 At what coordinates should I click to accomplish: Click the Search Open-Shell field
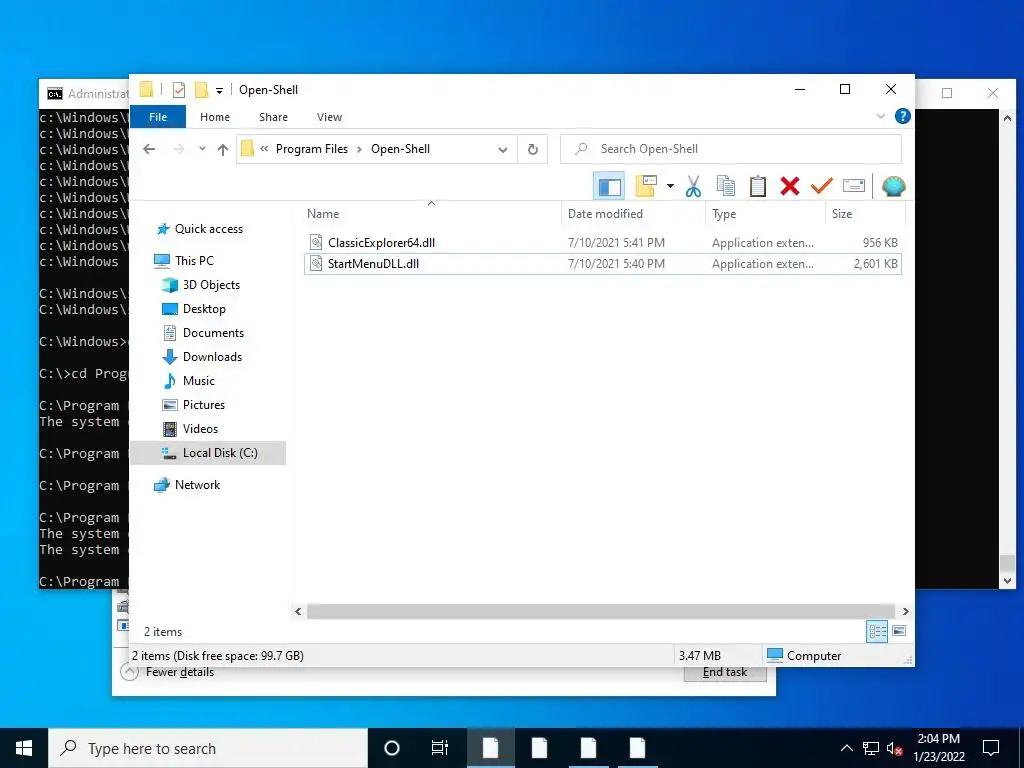[731, 149]
